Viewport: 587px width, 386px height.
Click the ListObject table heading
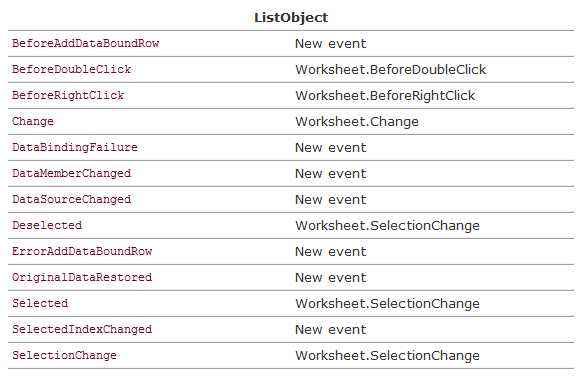[291, 18]
